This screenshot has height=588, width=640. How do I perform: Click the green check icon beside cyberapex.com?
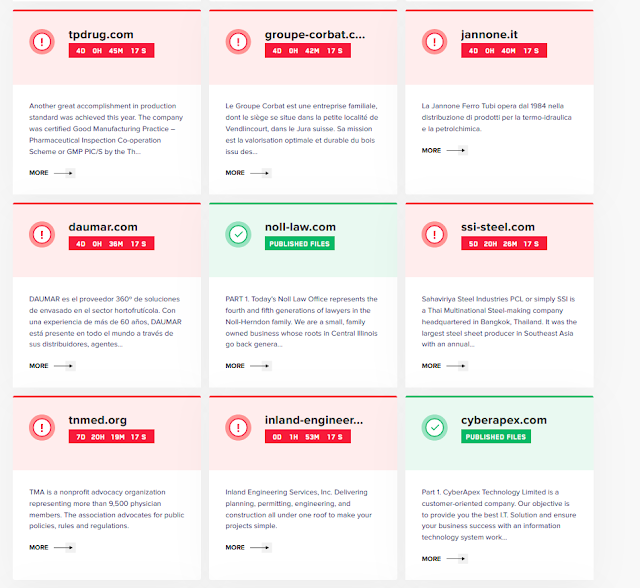[x=434, y=428]
